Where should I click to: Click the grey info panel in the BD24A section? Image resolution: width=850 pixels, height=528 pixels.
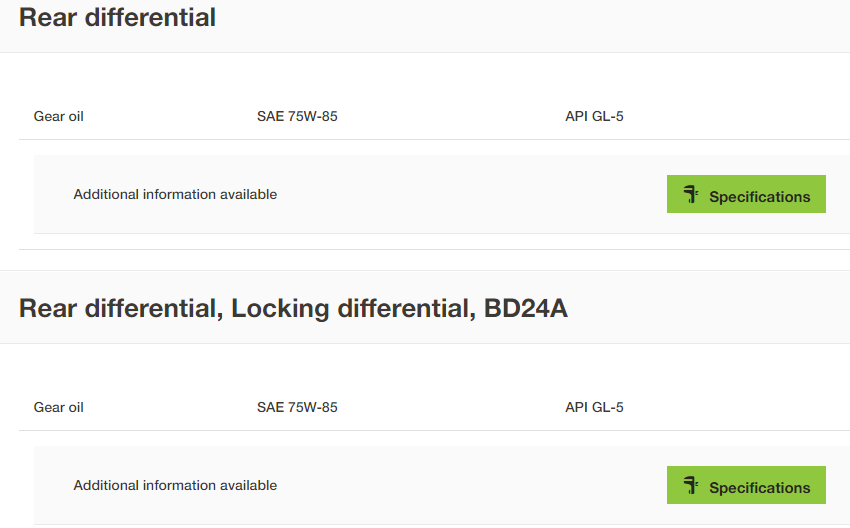[442, 486]
